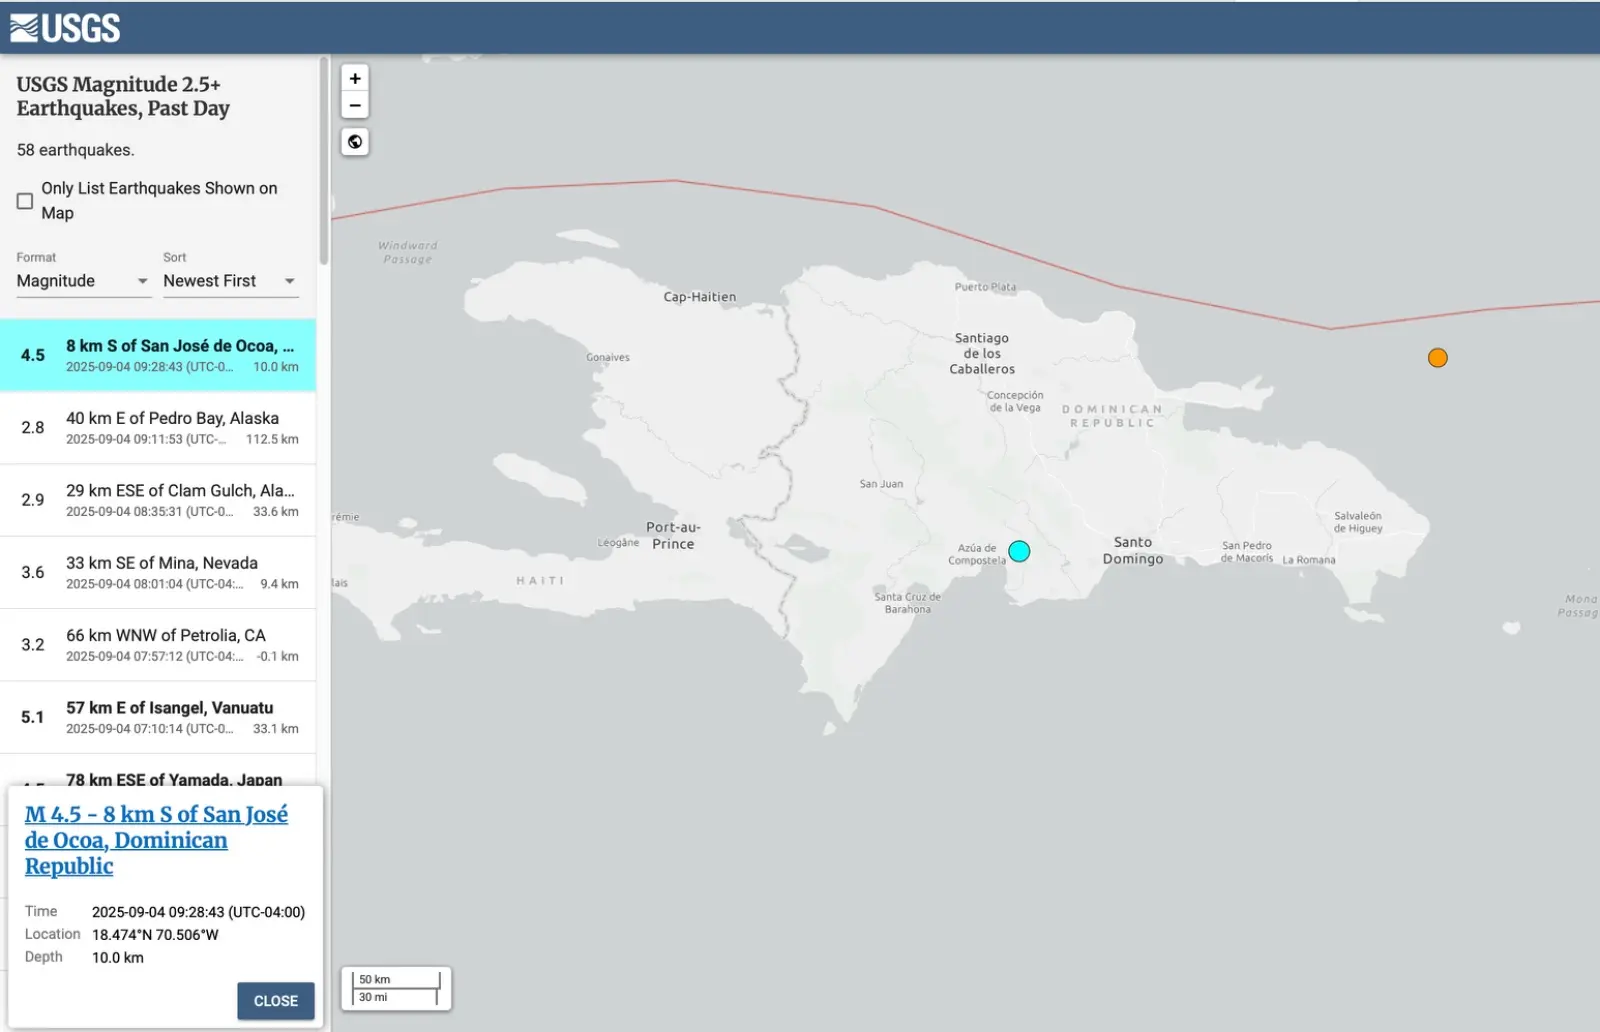The image size is (1600, 1032).
Task: Click the Sort dropdown arrow
Action: tap(290, 281)
